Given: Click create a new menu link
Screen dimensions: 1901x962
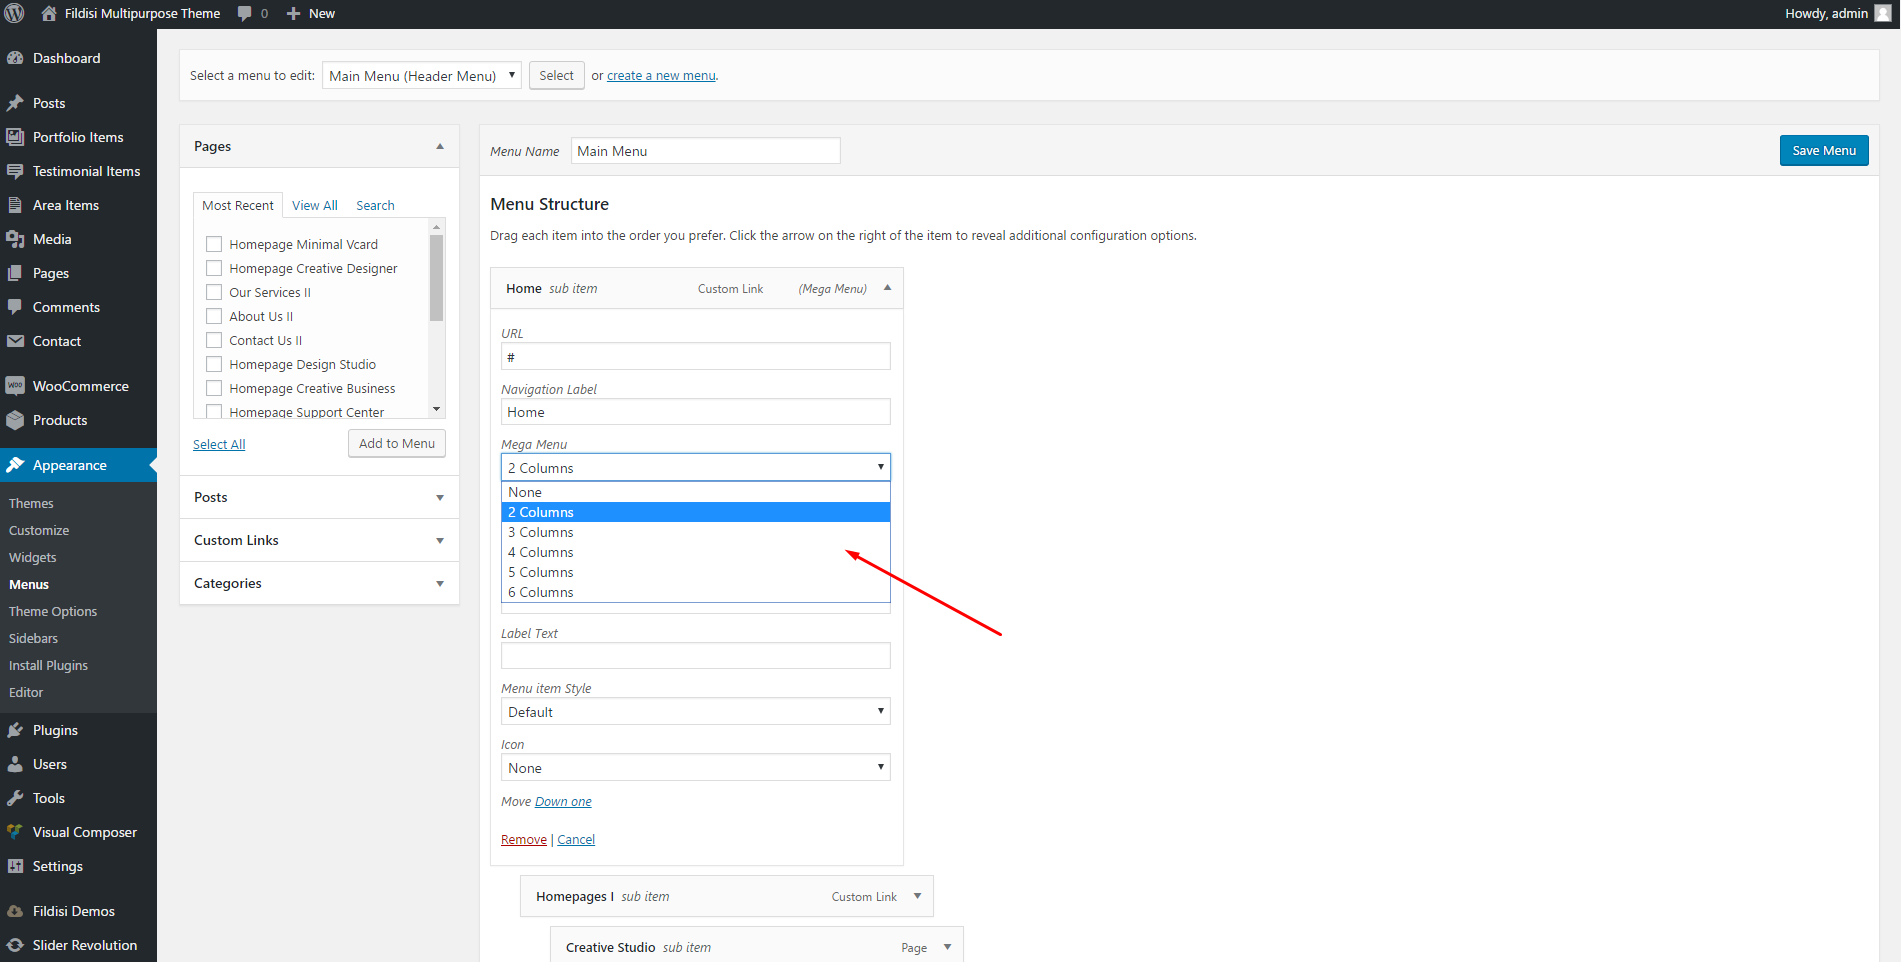Looking at the screenshot, I should pos(661,76).
